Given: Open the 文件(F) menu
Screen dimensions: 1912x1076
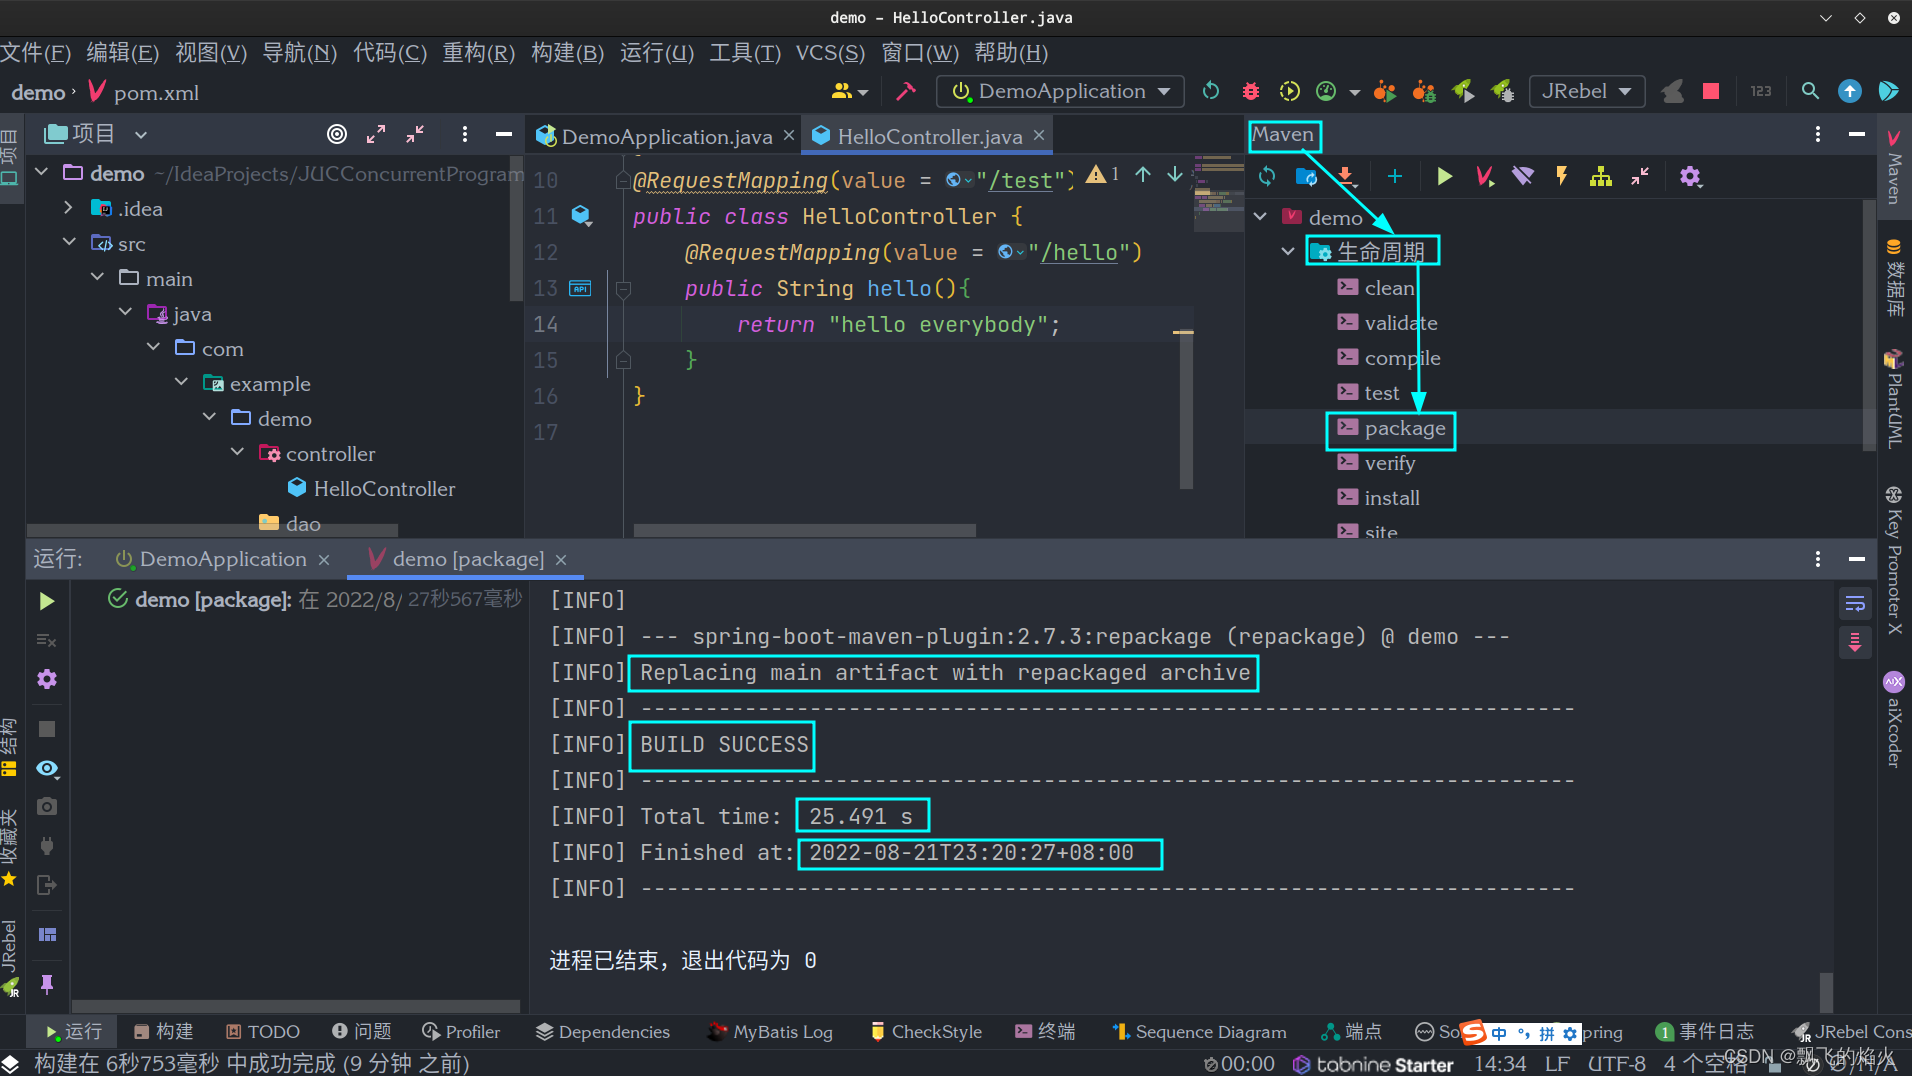Looking at the screenshot, I should click(36, 53).
